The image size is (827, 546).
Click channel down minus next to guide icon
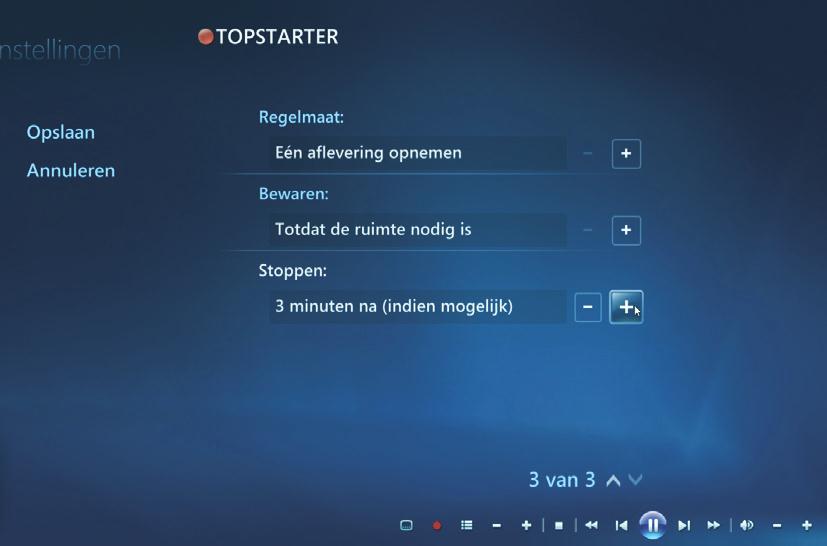(x=496, y=525)
